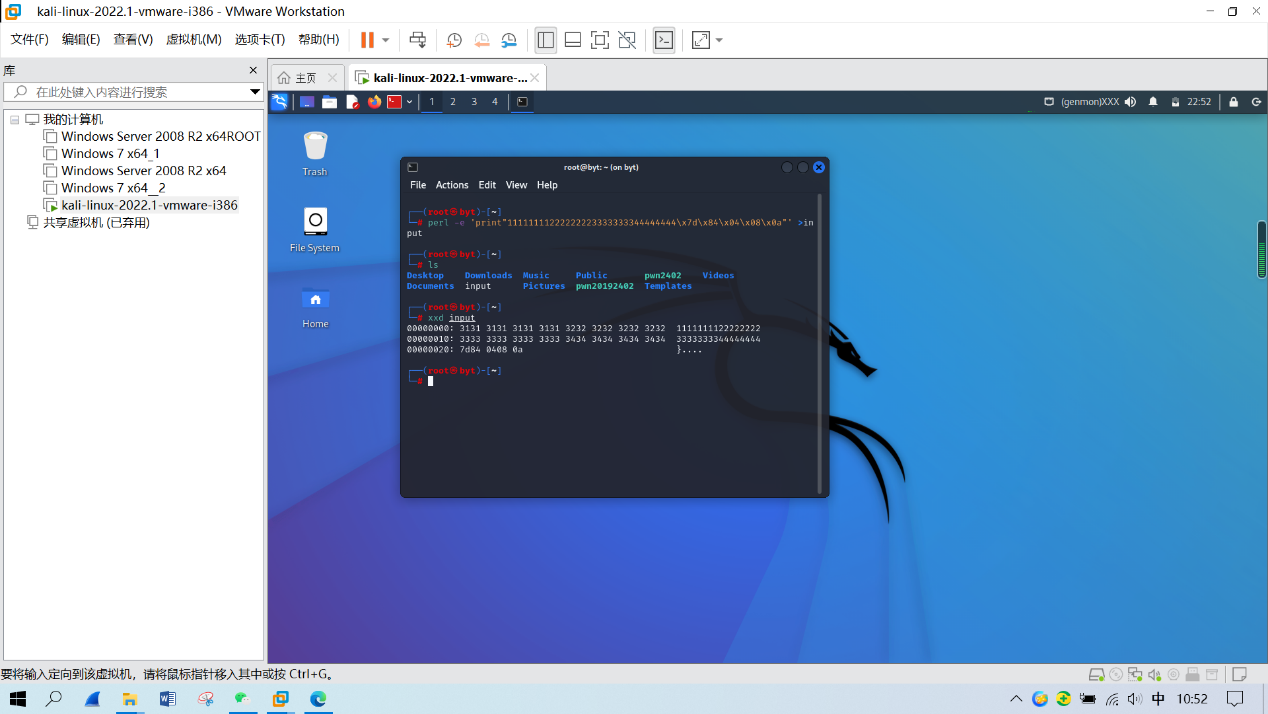This screenshot has width=1268, height=714.
Task: Open the terminal File menu
Action: [418, 185]
